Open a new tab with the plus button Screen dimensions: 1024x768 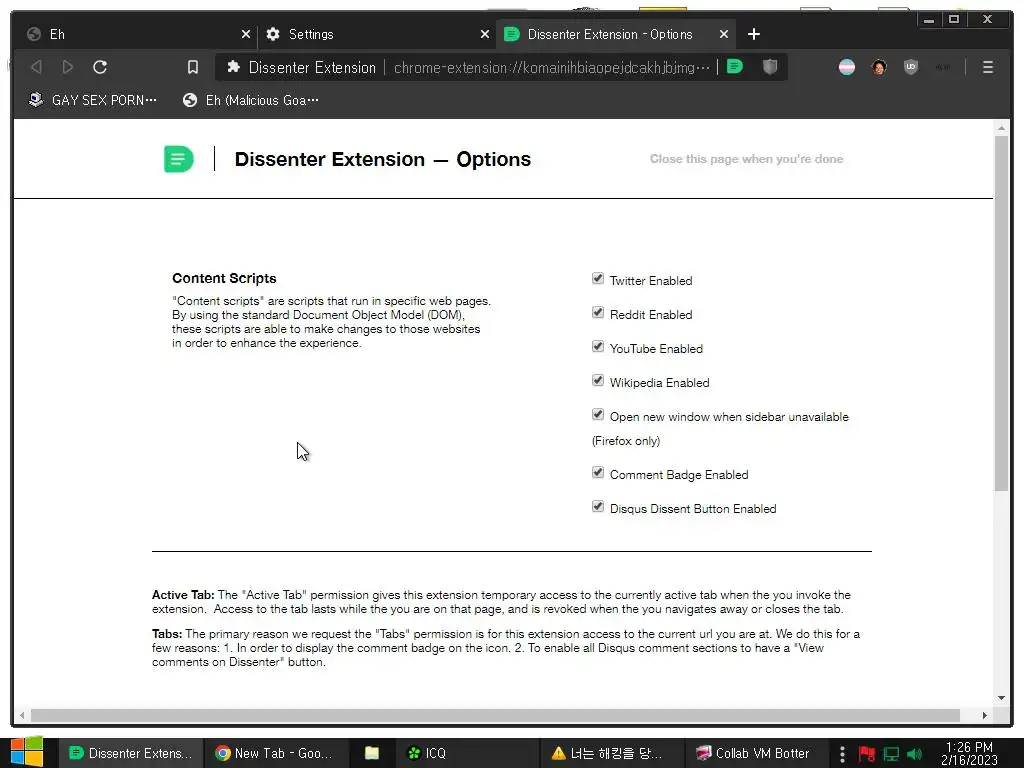[x=754, y=34]
